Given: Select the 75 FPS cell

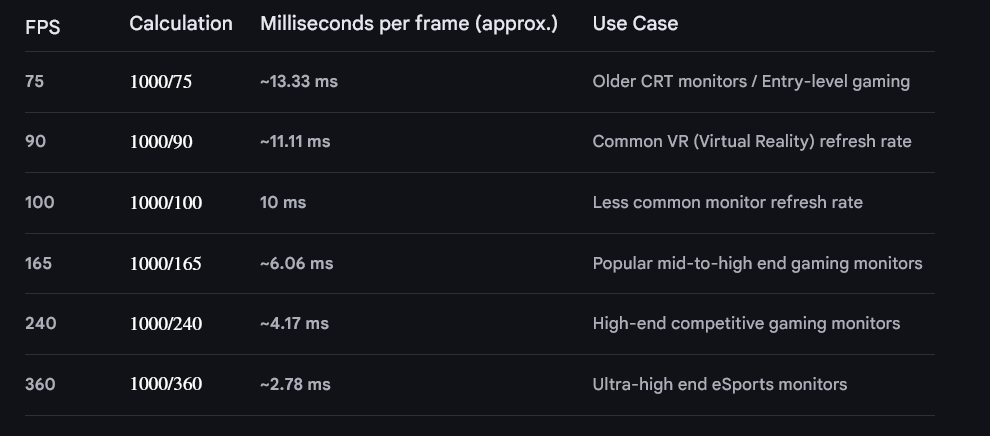Looking at the screenshot, I should click(x=34, y=81).
